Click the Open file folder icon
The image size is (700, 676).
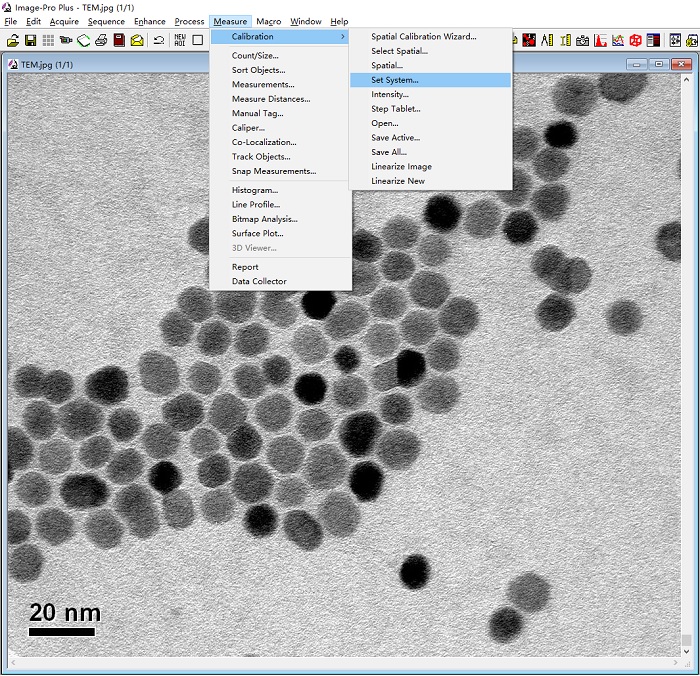(x=13, y=40)
